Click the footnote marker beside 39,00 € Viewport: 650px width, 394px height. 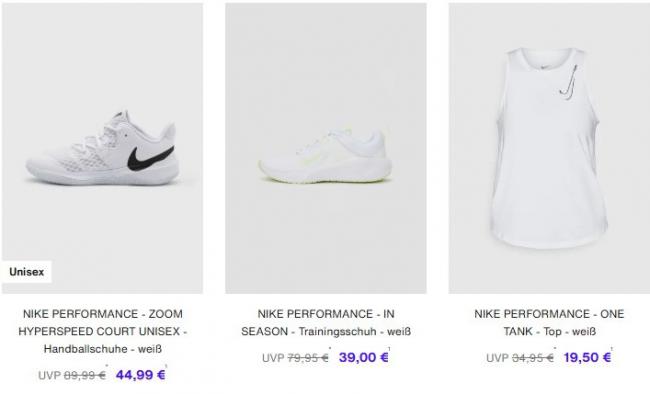[x=389, y=348]
